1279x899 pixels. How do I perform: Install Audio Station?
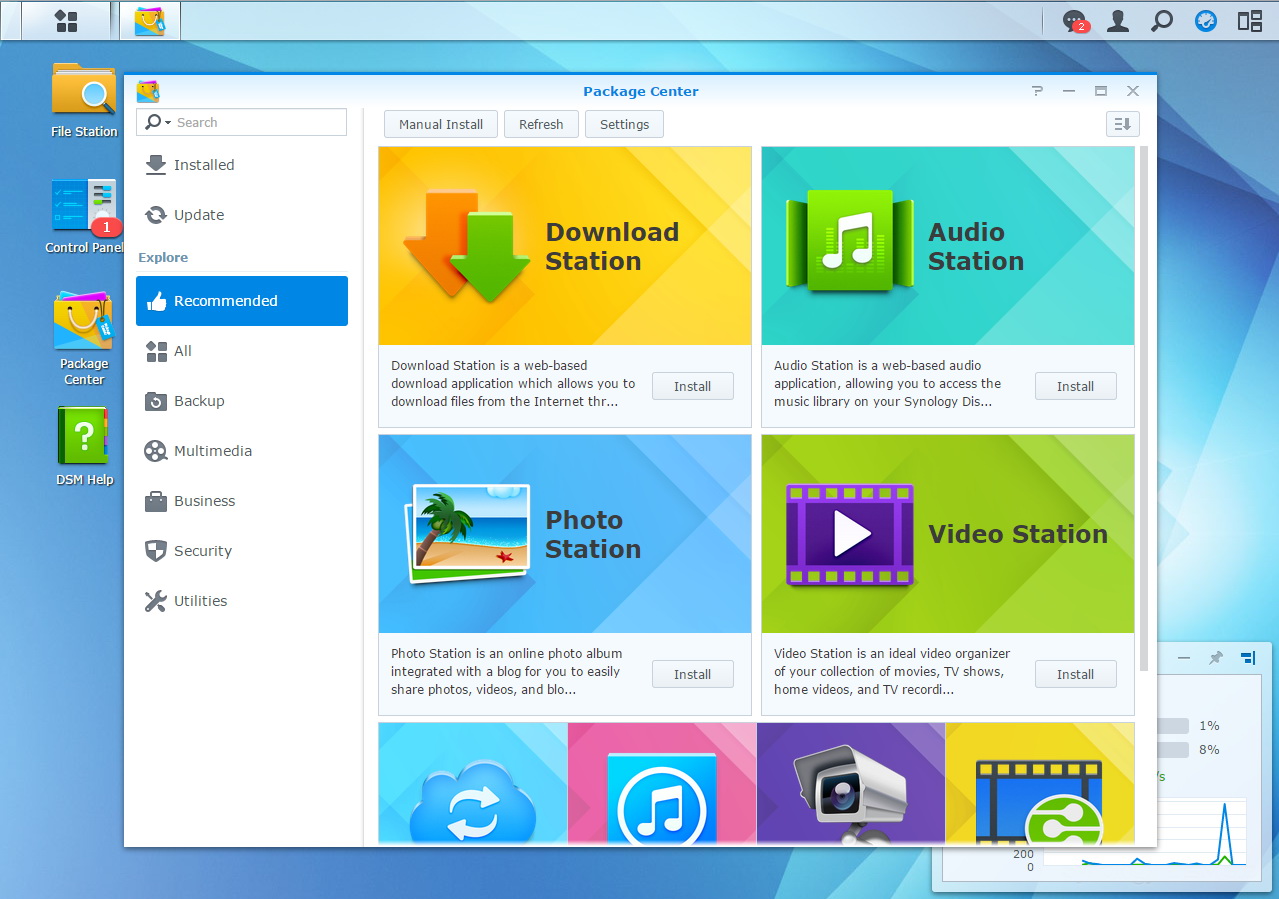[x=1075, y=386]
